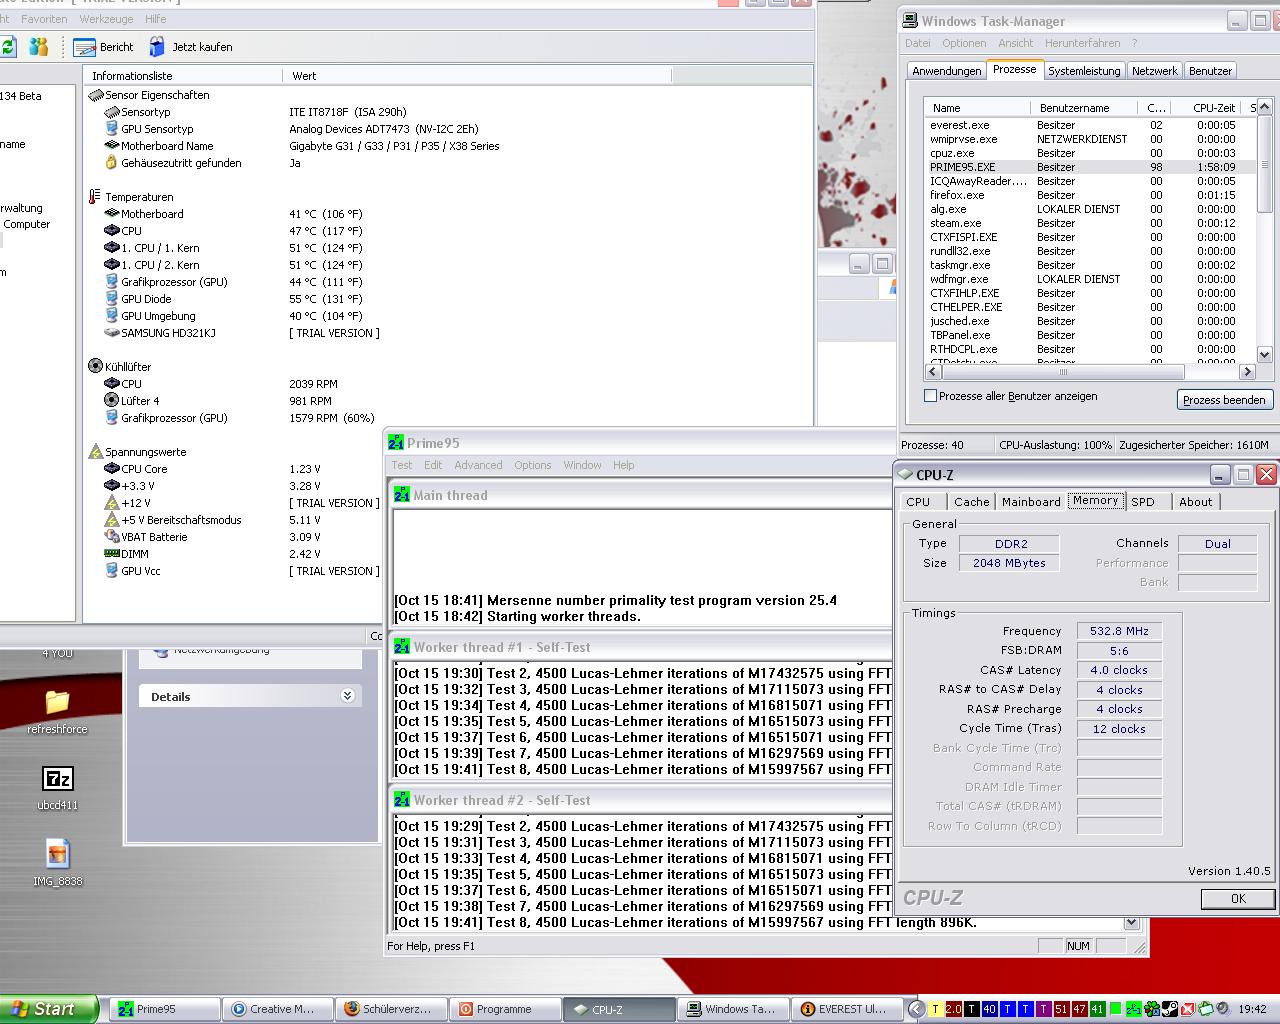The width and height of the screenshot is (1280, 1024).
Task: Switch to Programme taskbar button
Action: point(504,1010)
